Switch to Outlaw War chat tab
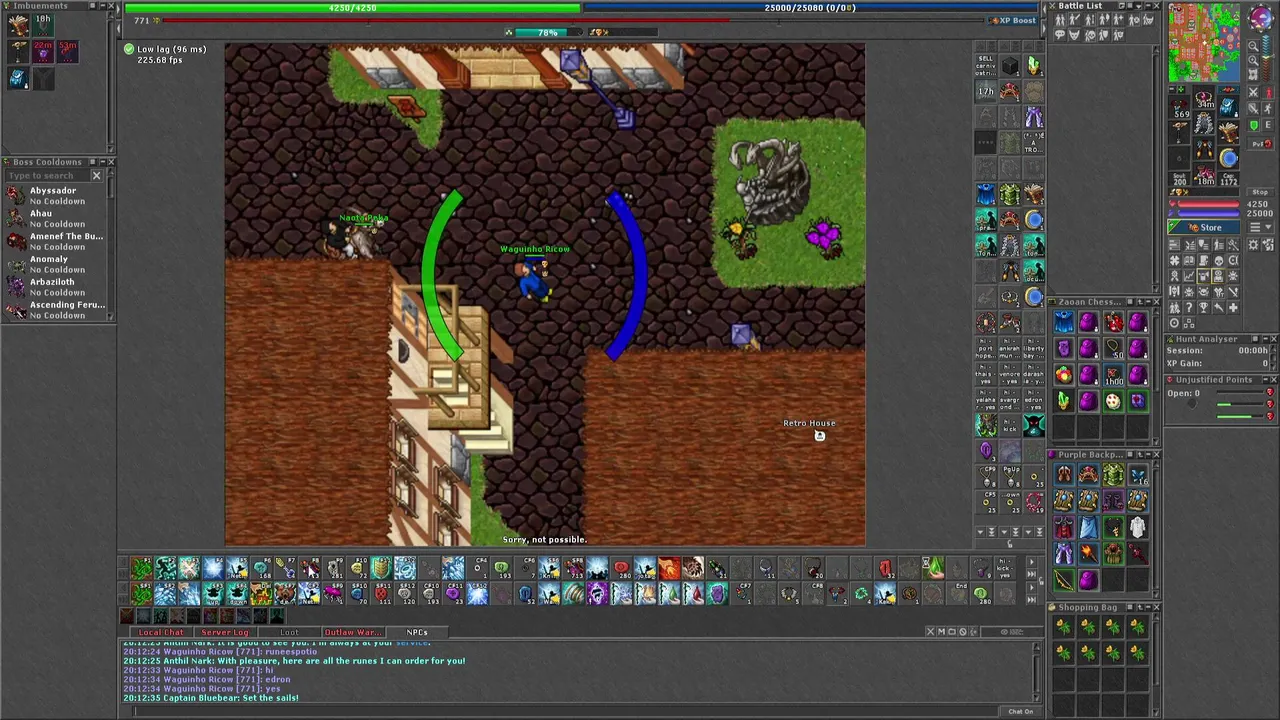This screenshot has width=1280, height=720. [x=352, y=632]
